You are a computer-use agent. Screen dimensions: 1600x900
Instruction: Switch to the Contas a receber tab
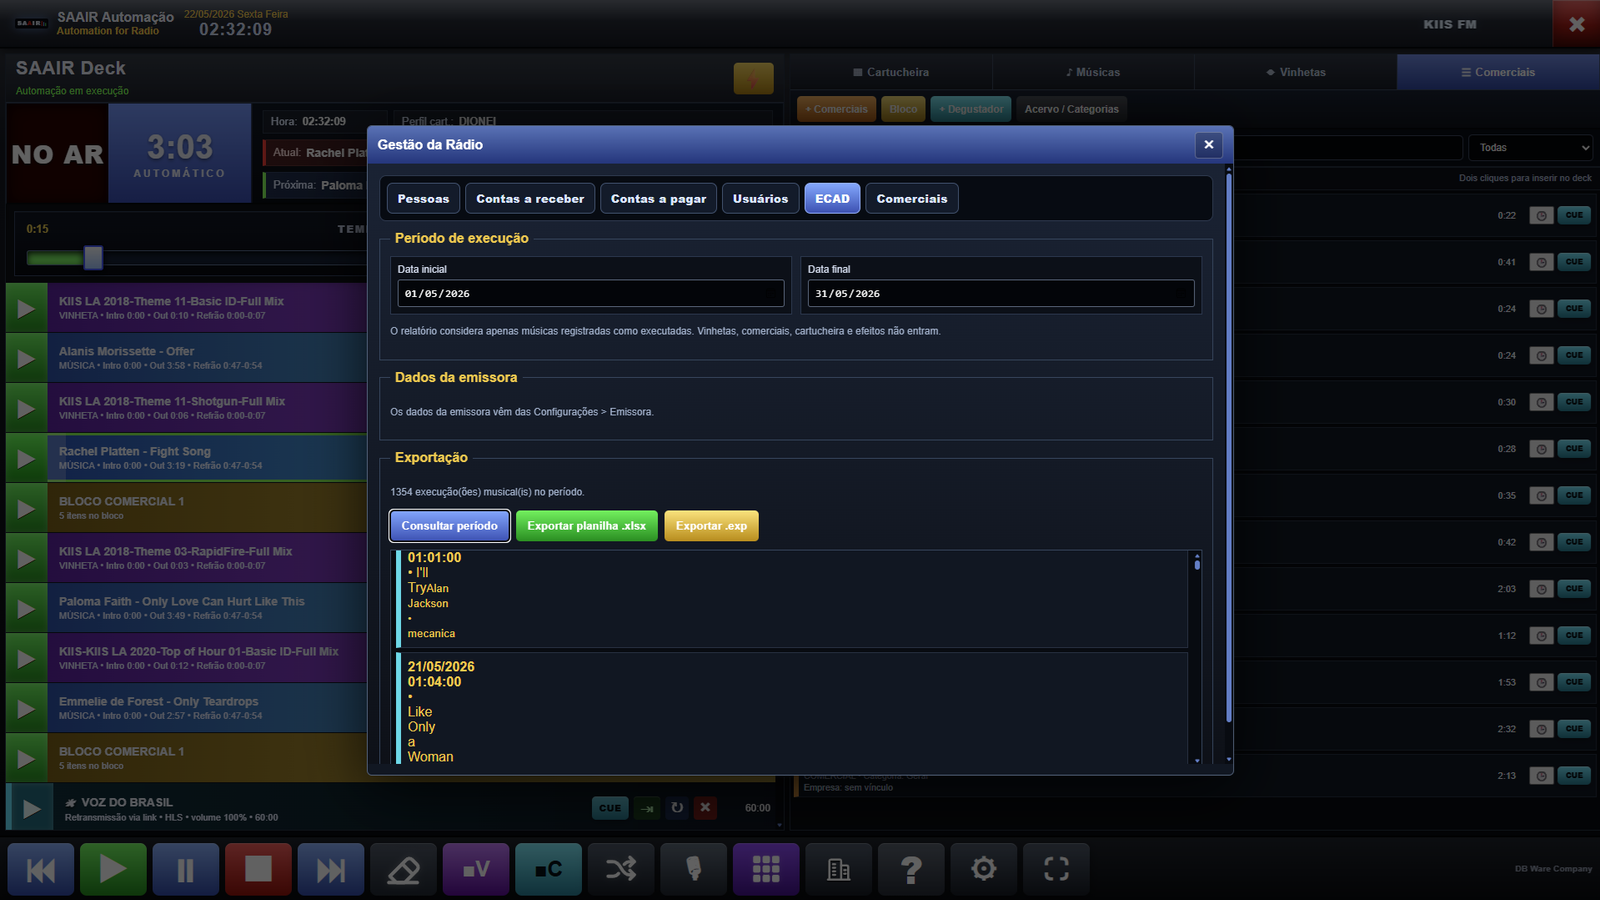coord(530,199)
